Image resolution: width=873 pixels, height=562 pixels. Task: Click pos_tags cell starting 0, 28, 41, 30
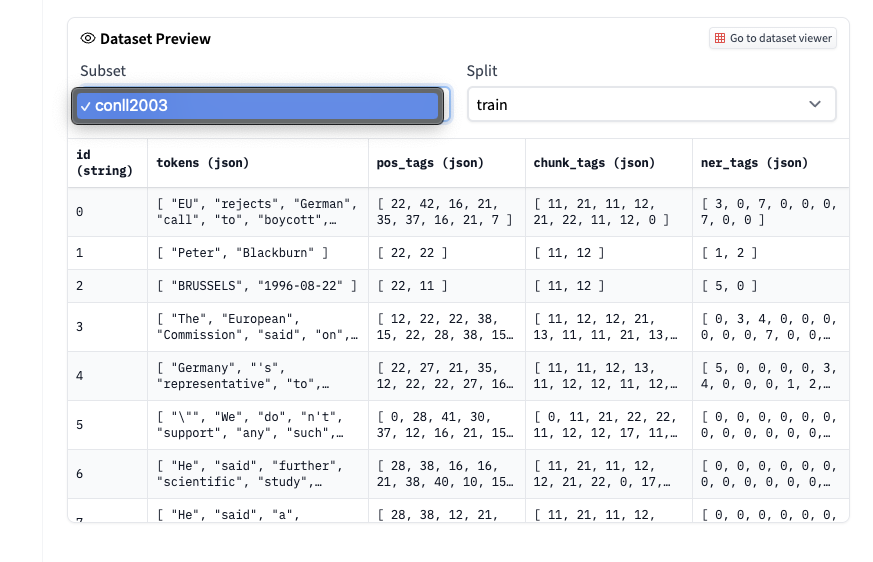pyautogui.click(x=447, y=425)
